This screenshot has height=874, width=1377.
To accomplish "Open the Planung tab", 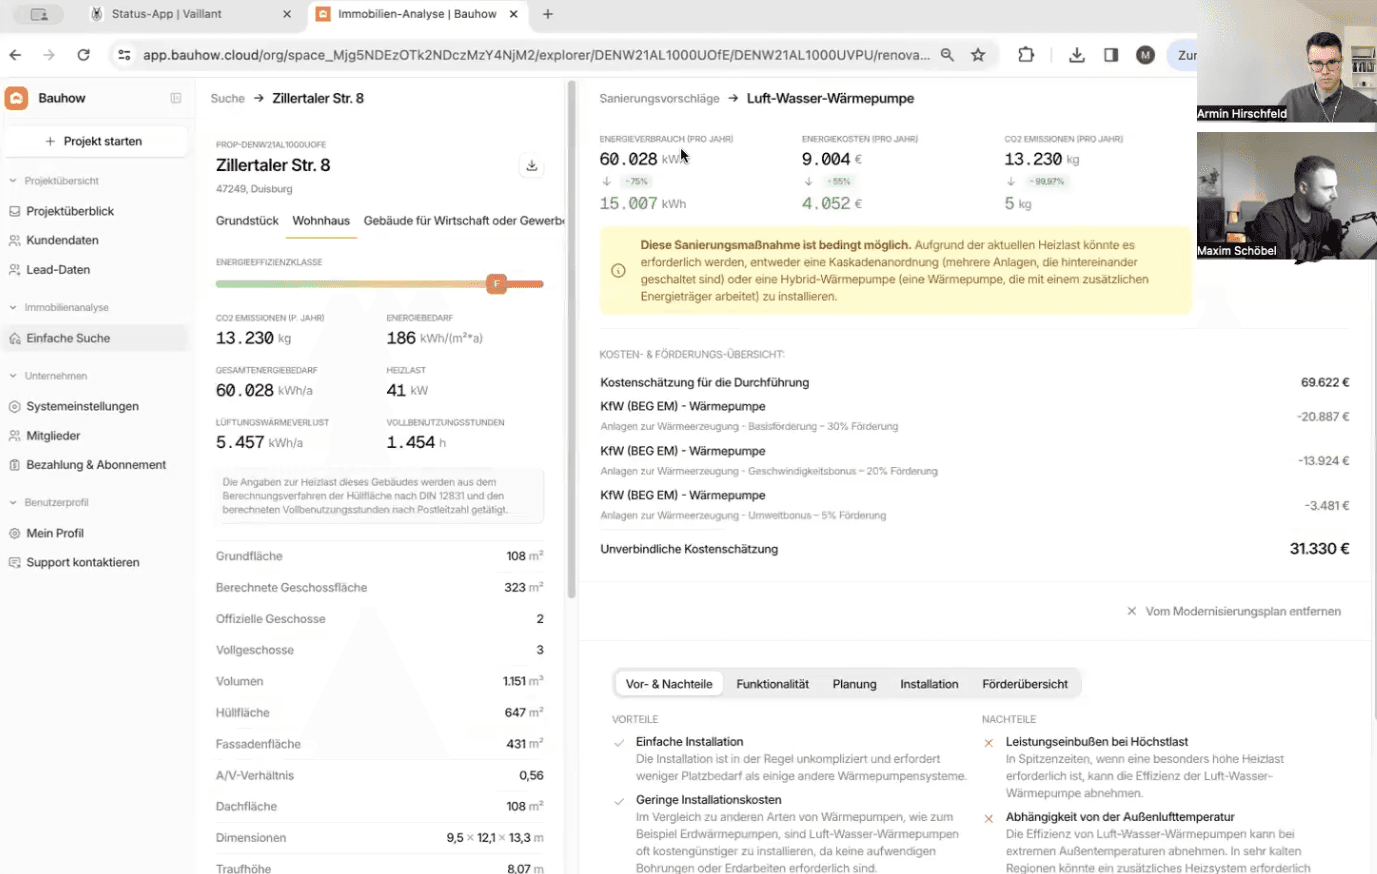I will point(854,684).
